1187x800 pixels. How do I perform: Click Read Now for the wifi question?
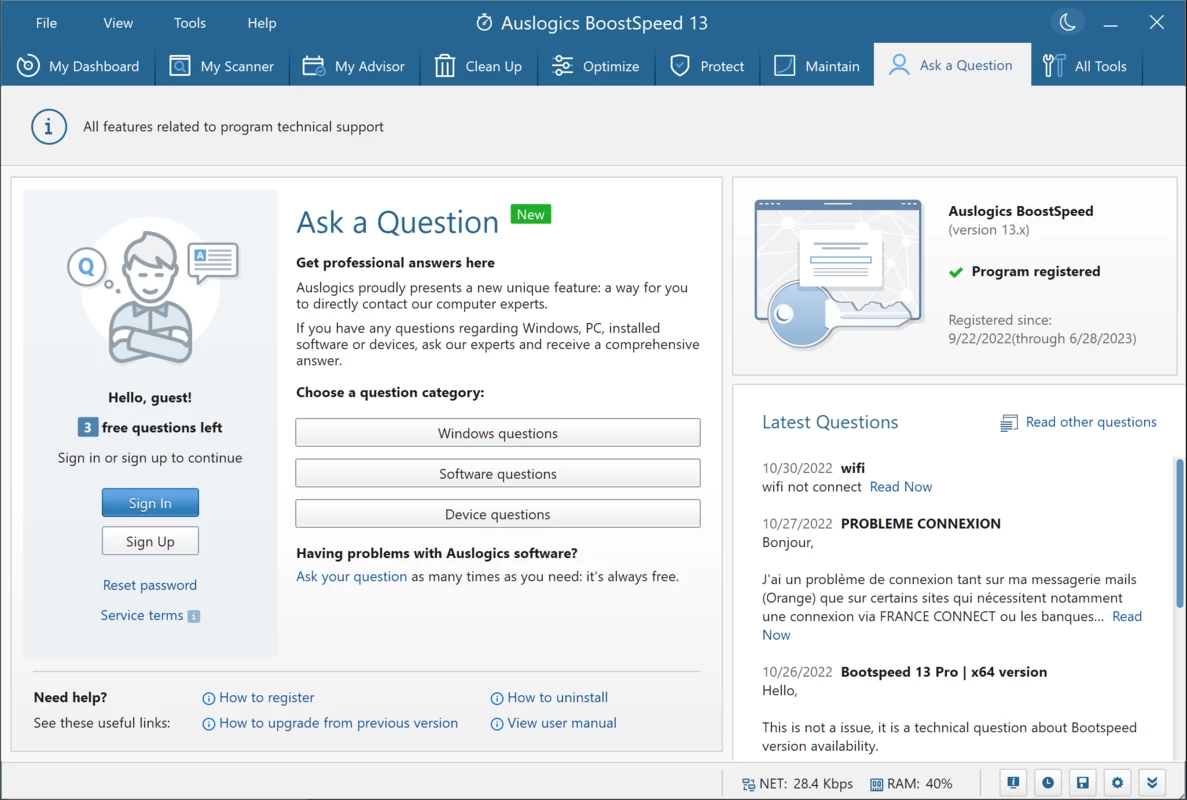pyautogui.click(x=901, y=487)
